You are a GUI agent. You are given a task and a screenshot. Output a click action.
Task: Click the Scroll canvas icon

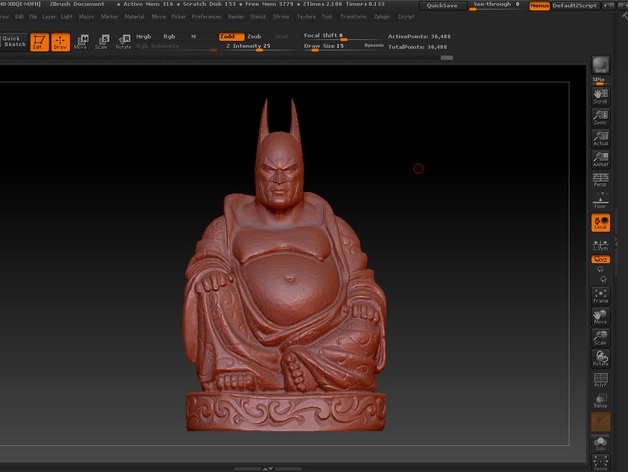(600, 97)
